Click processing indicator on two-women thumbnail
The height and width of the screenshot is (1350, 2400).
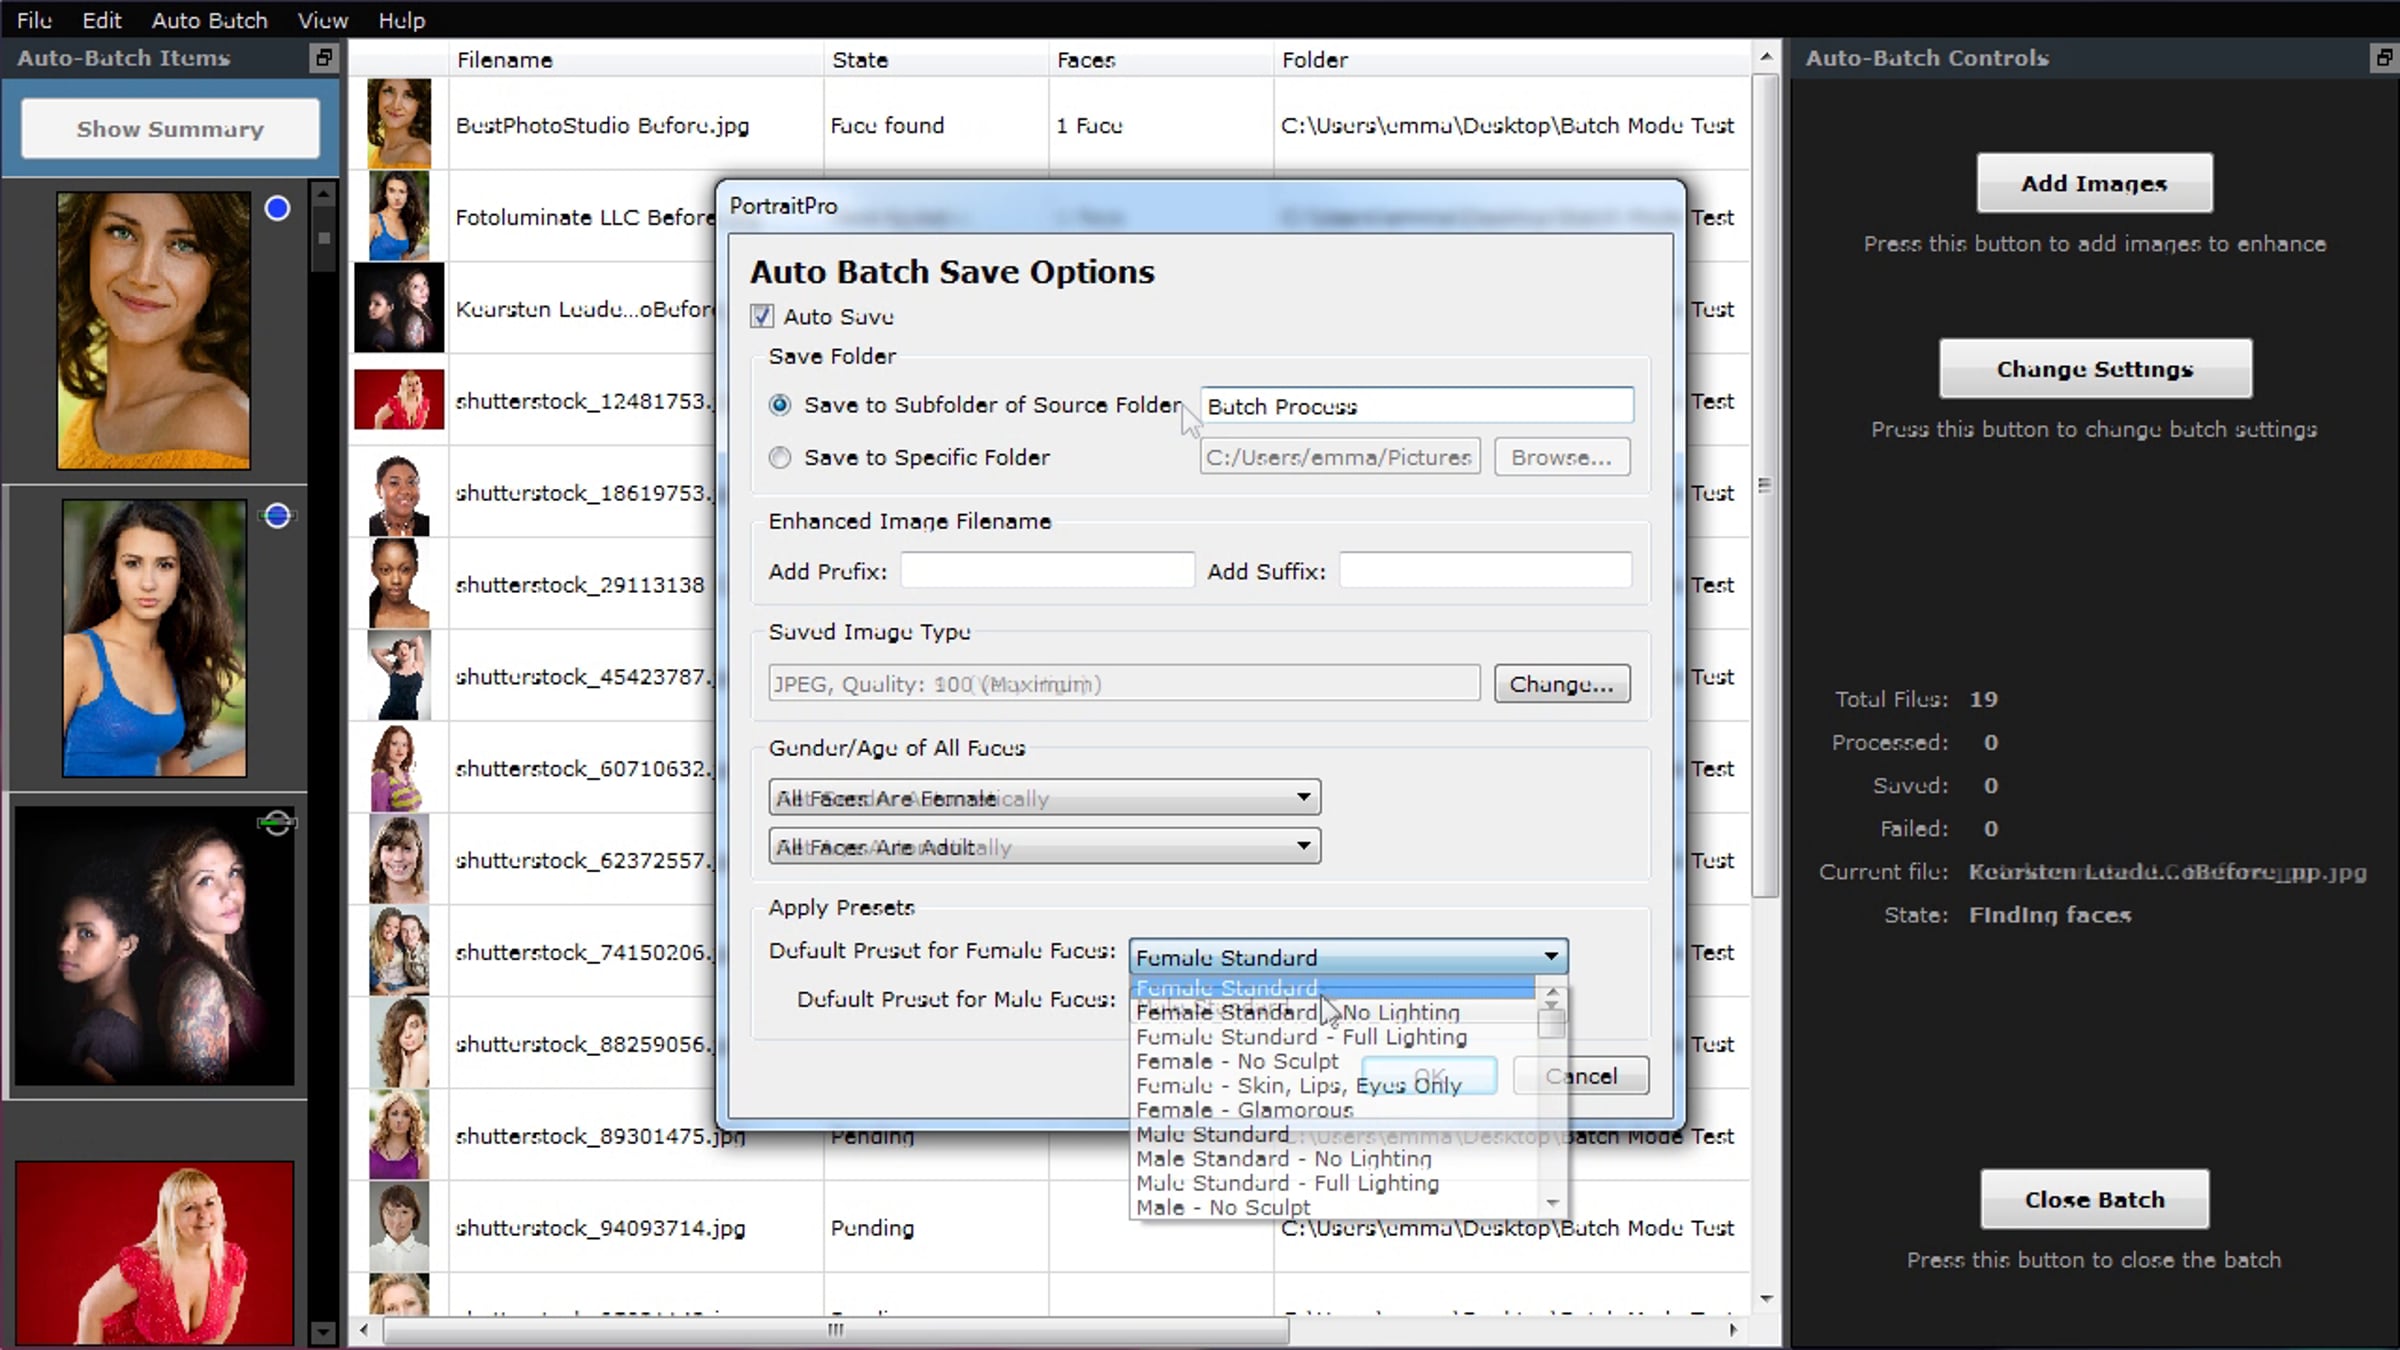click(277, 823)
